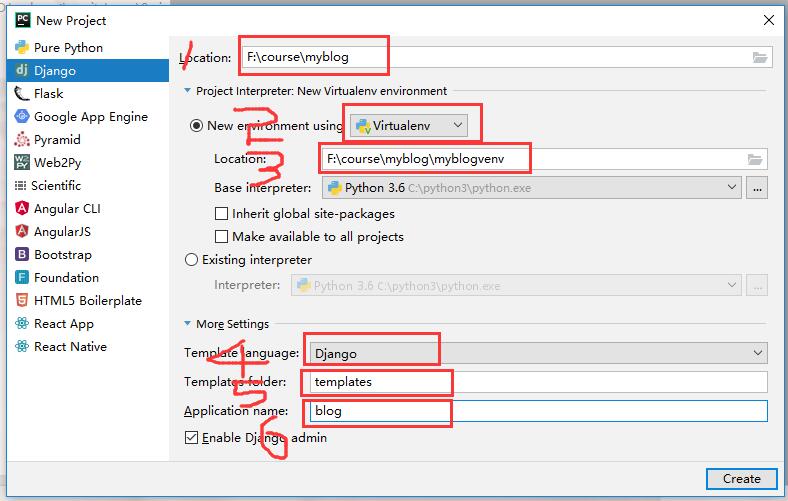Image resolution: width=788 pixels, height=501 pixels.
Task: Click the project Location field F:\course\myblog
Action: [x=508, y=57]
